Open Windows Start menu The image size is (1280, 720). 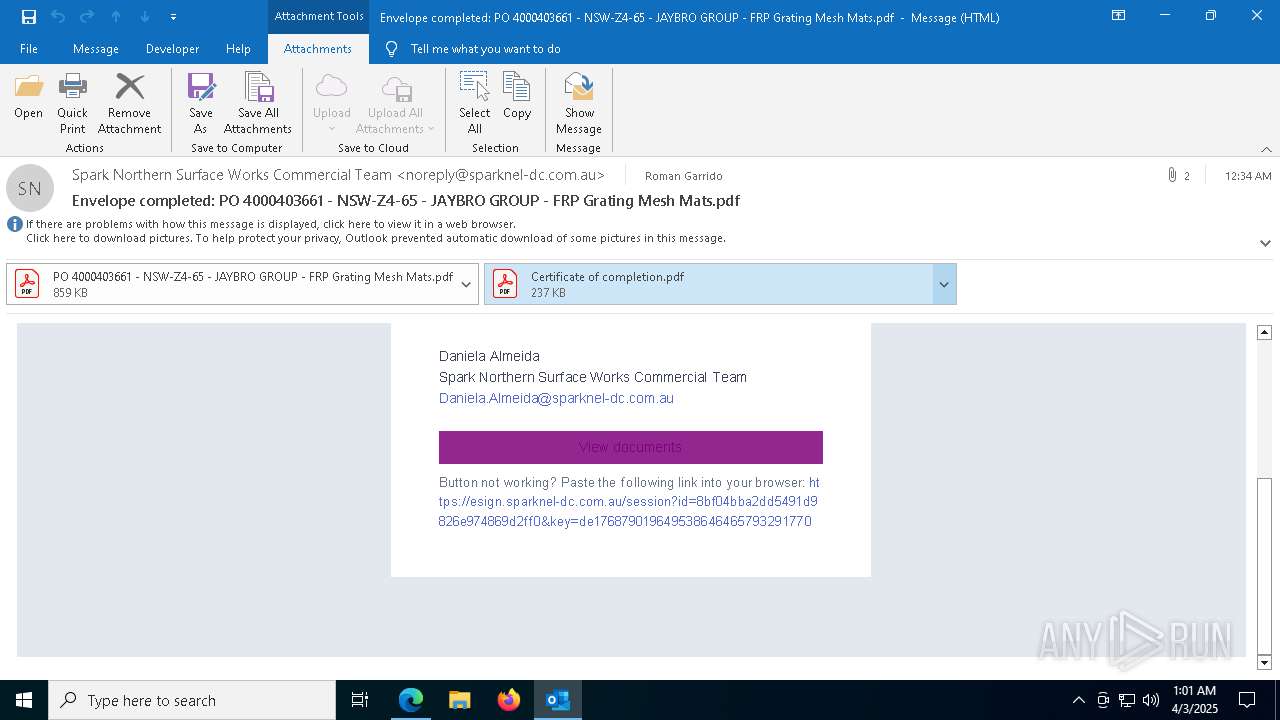pyautogui.click(x=24, y=700)
